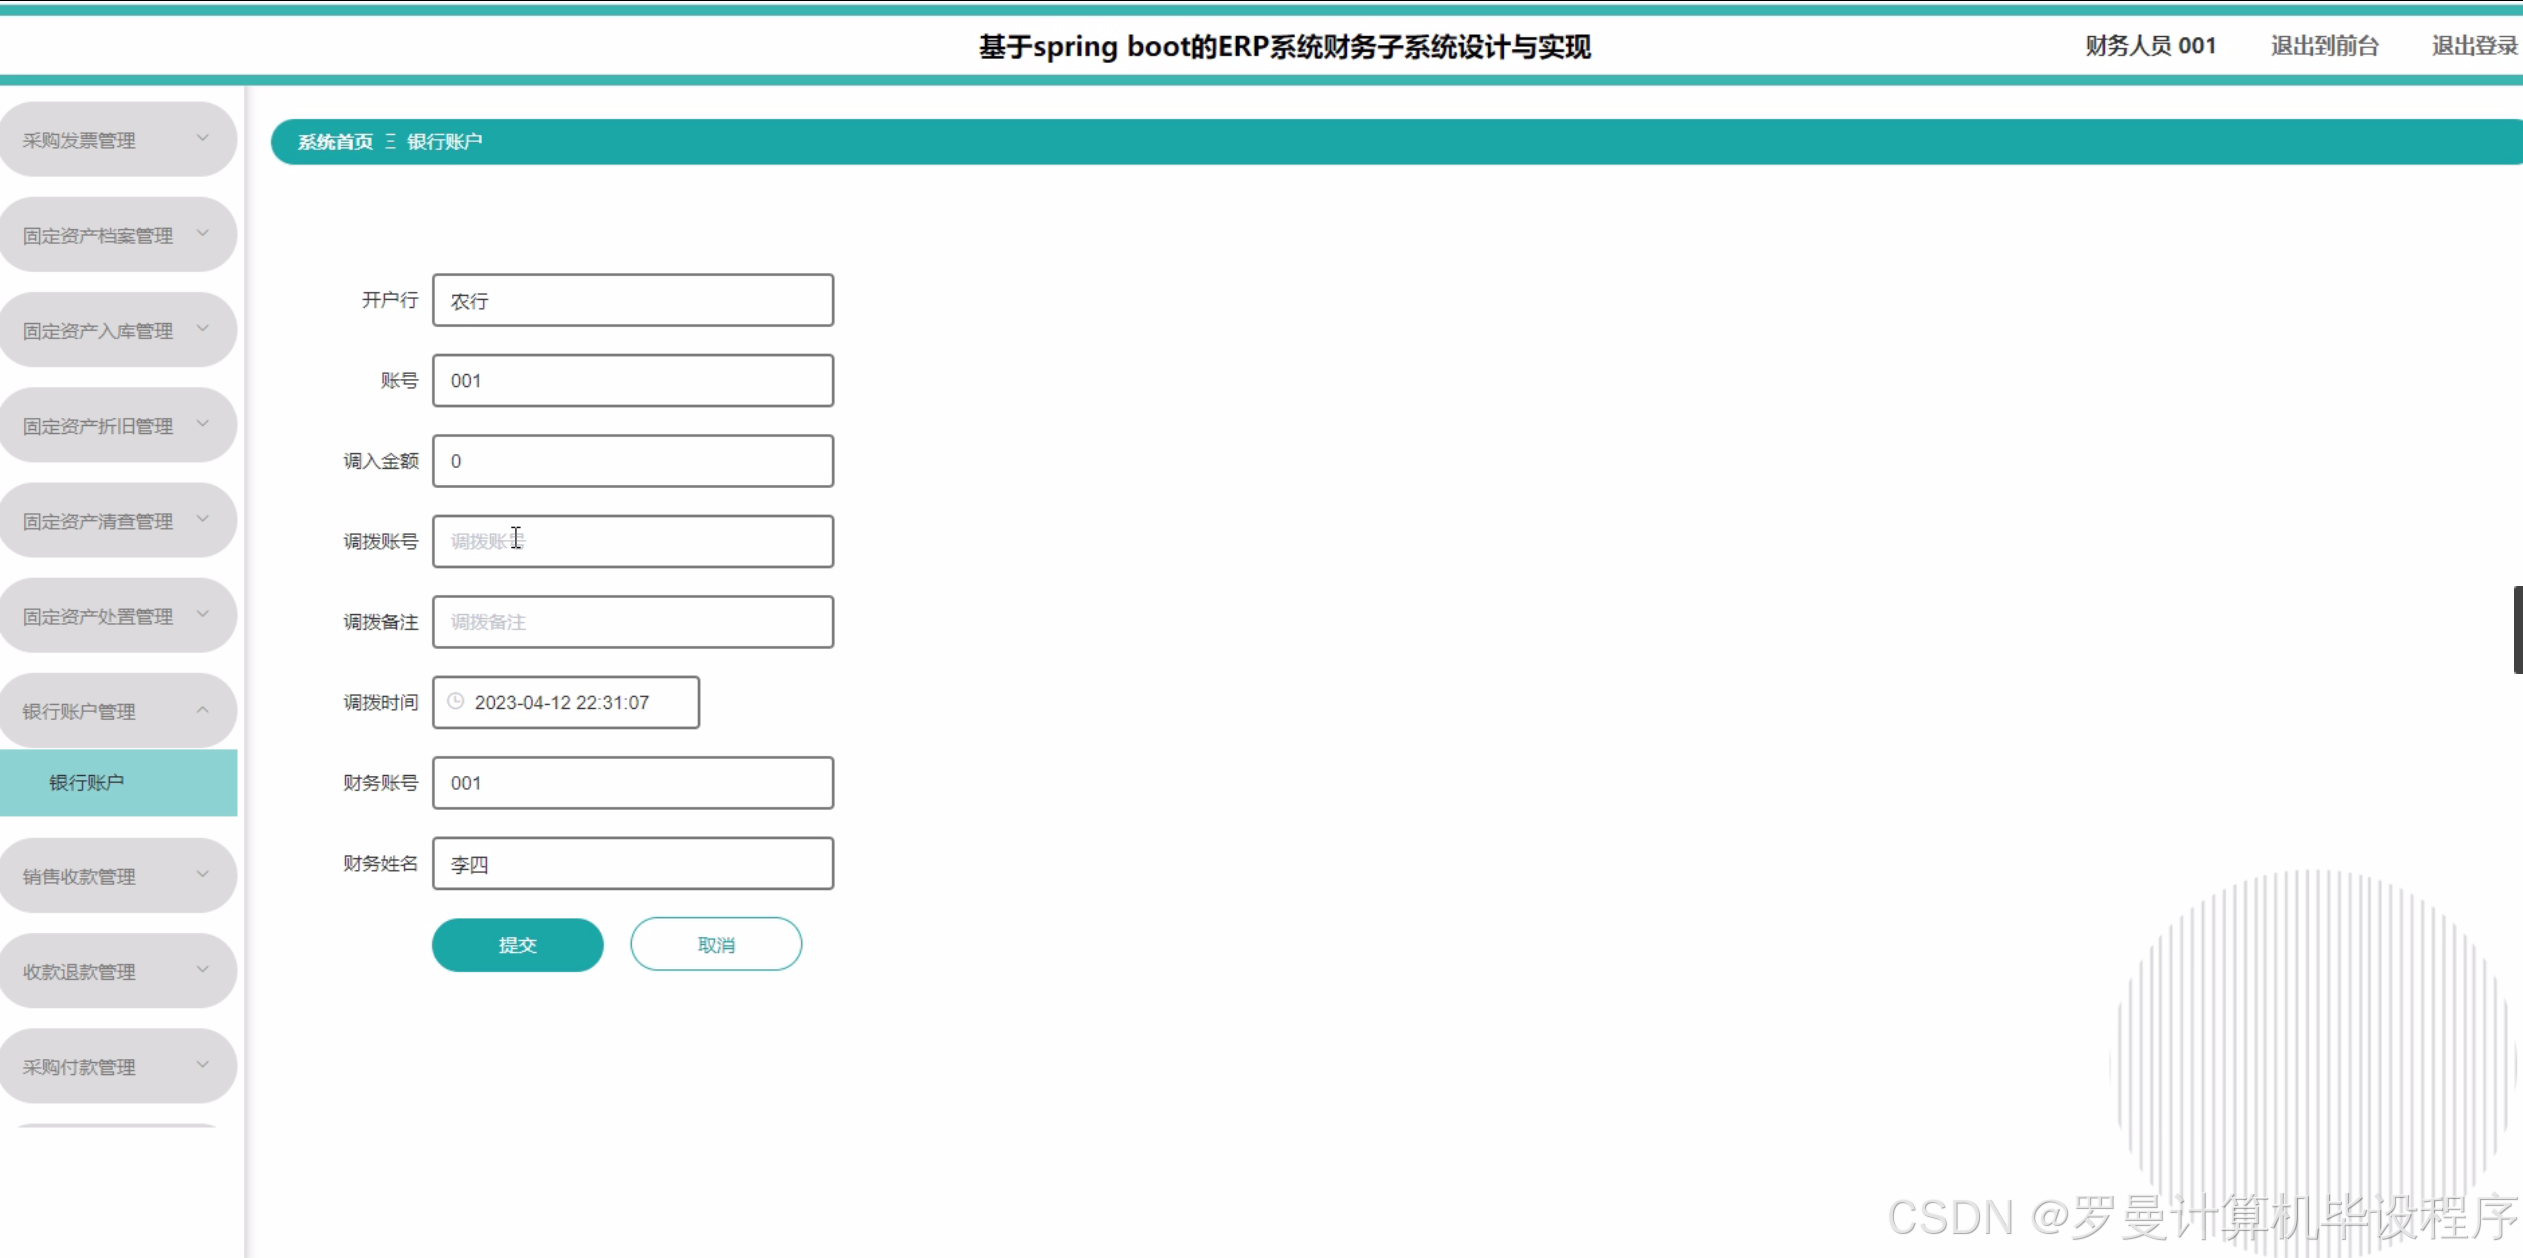
Task: Click the empty 调拨账号 input field
Action: coord(632,541)
